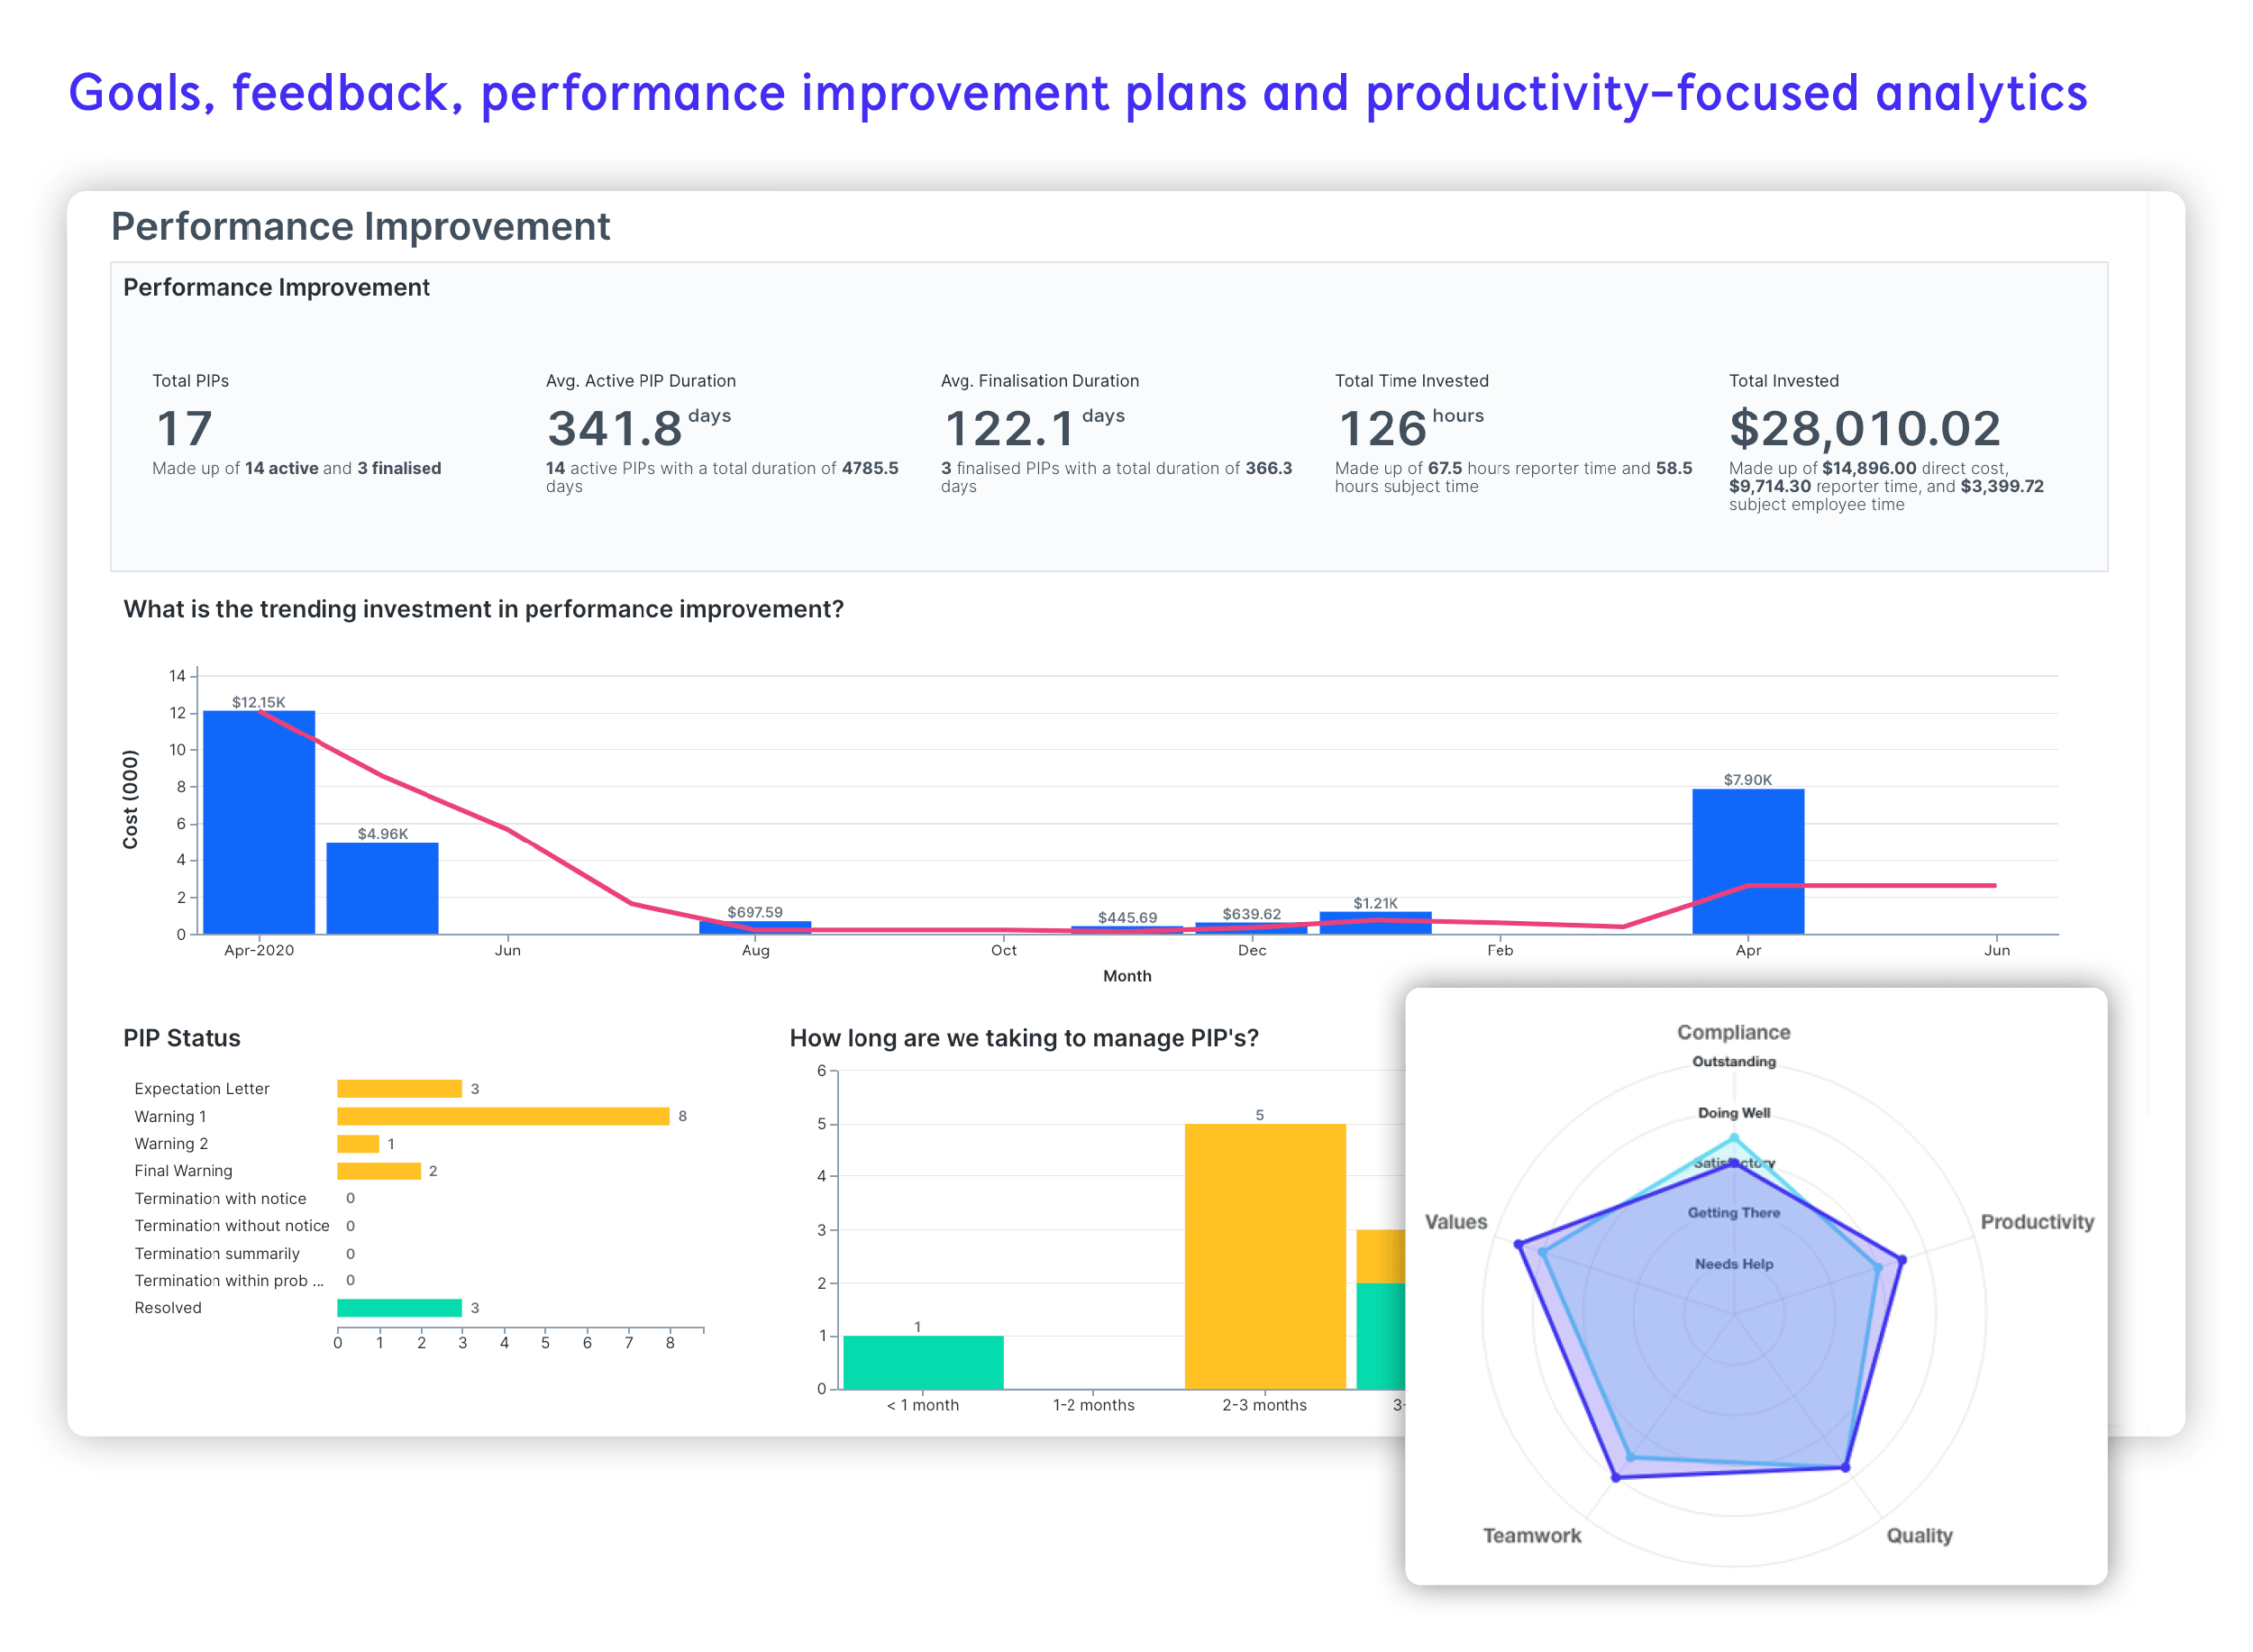Click the Avg. Active PIP Duration label
Image resolution: width=2253 pixels, height=1652 pixels.
tap(640, 381)
